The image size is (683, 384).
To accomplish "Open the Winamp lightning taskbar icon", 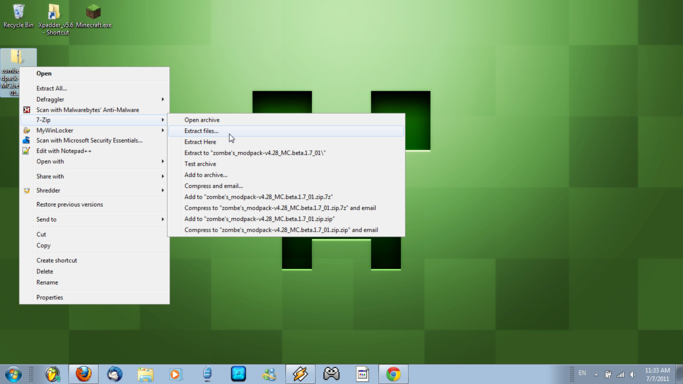I will point(300,374).
